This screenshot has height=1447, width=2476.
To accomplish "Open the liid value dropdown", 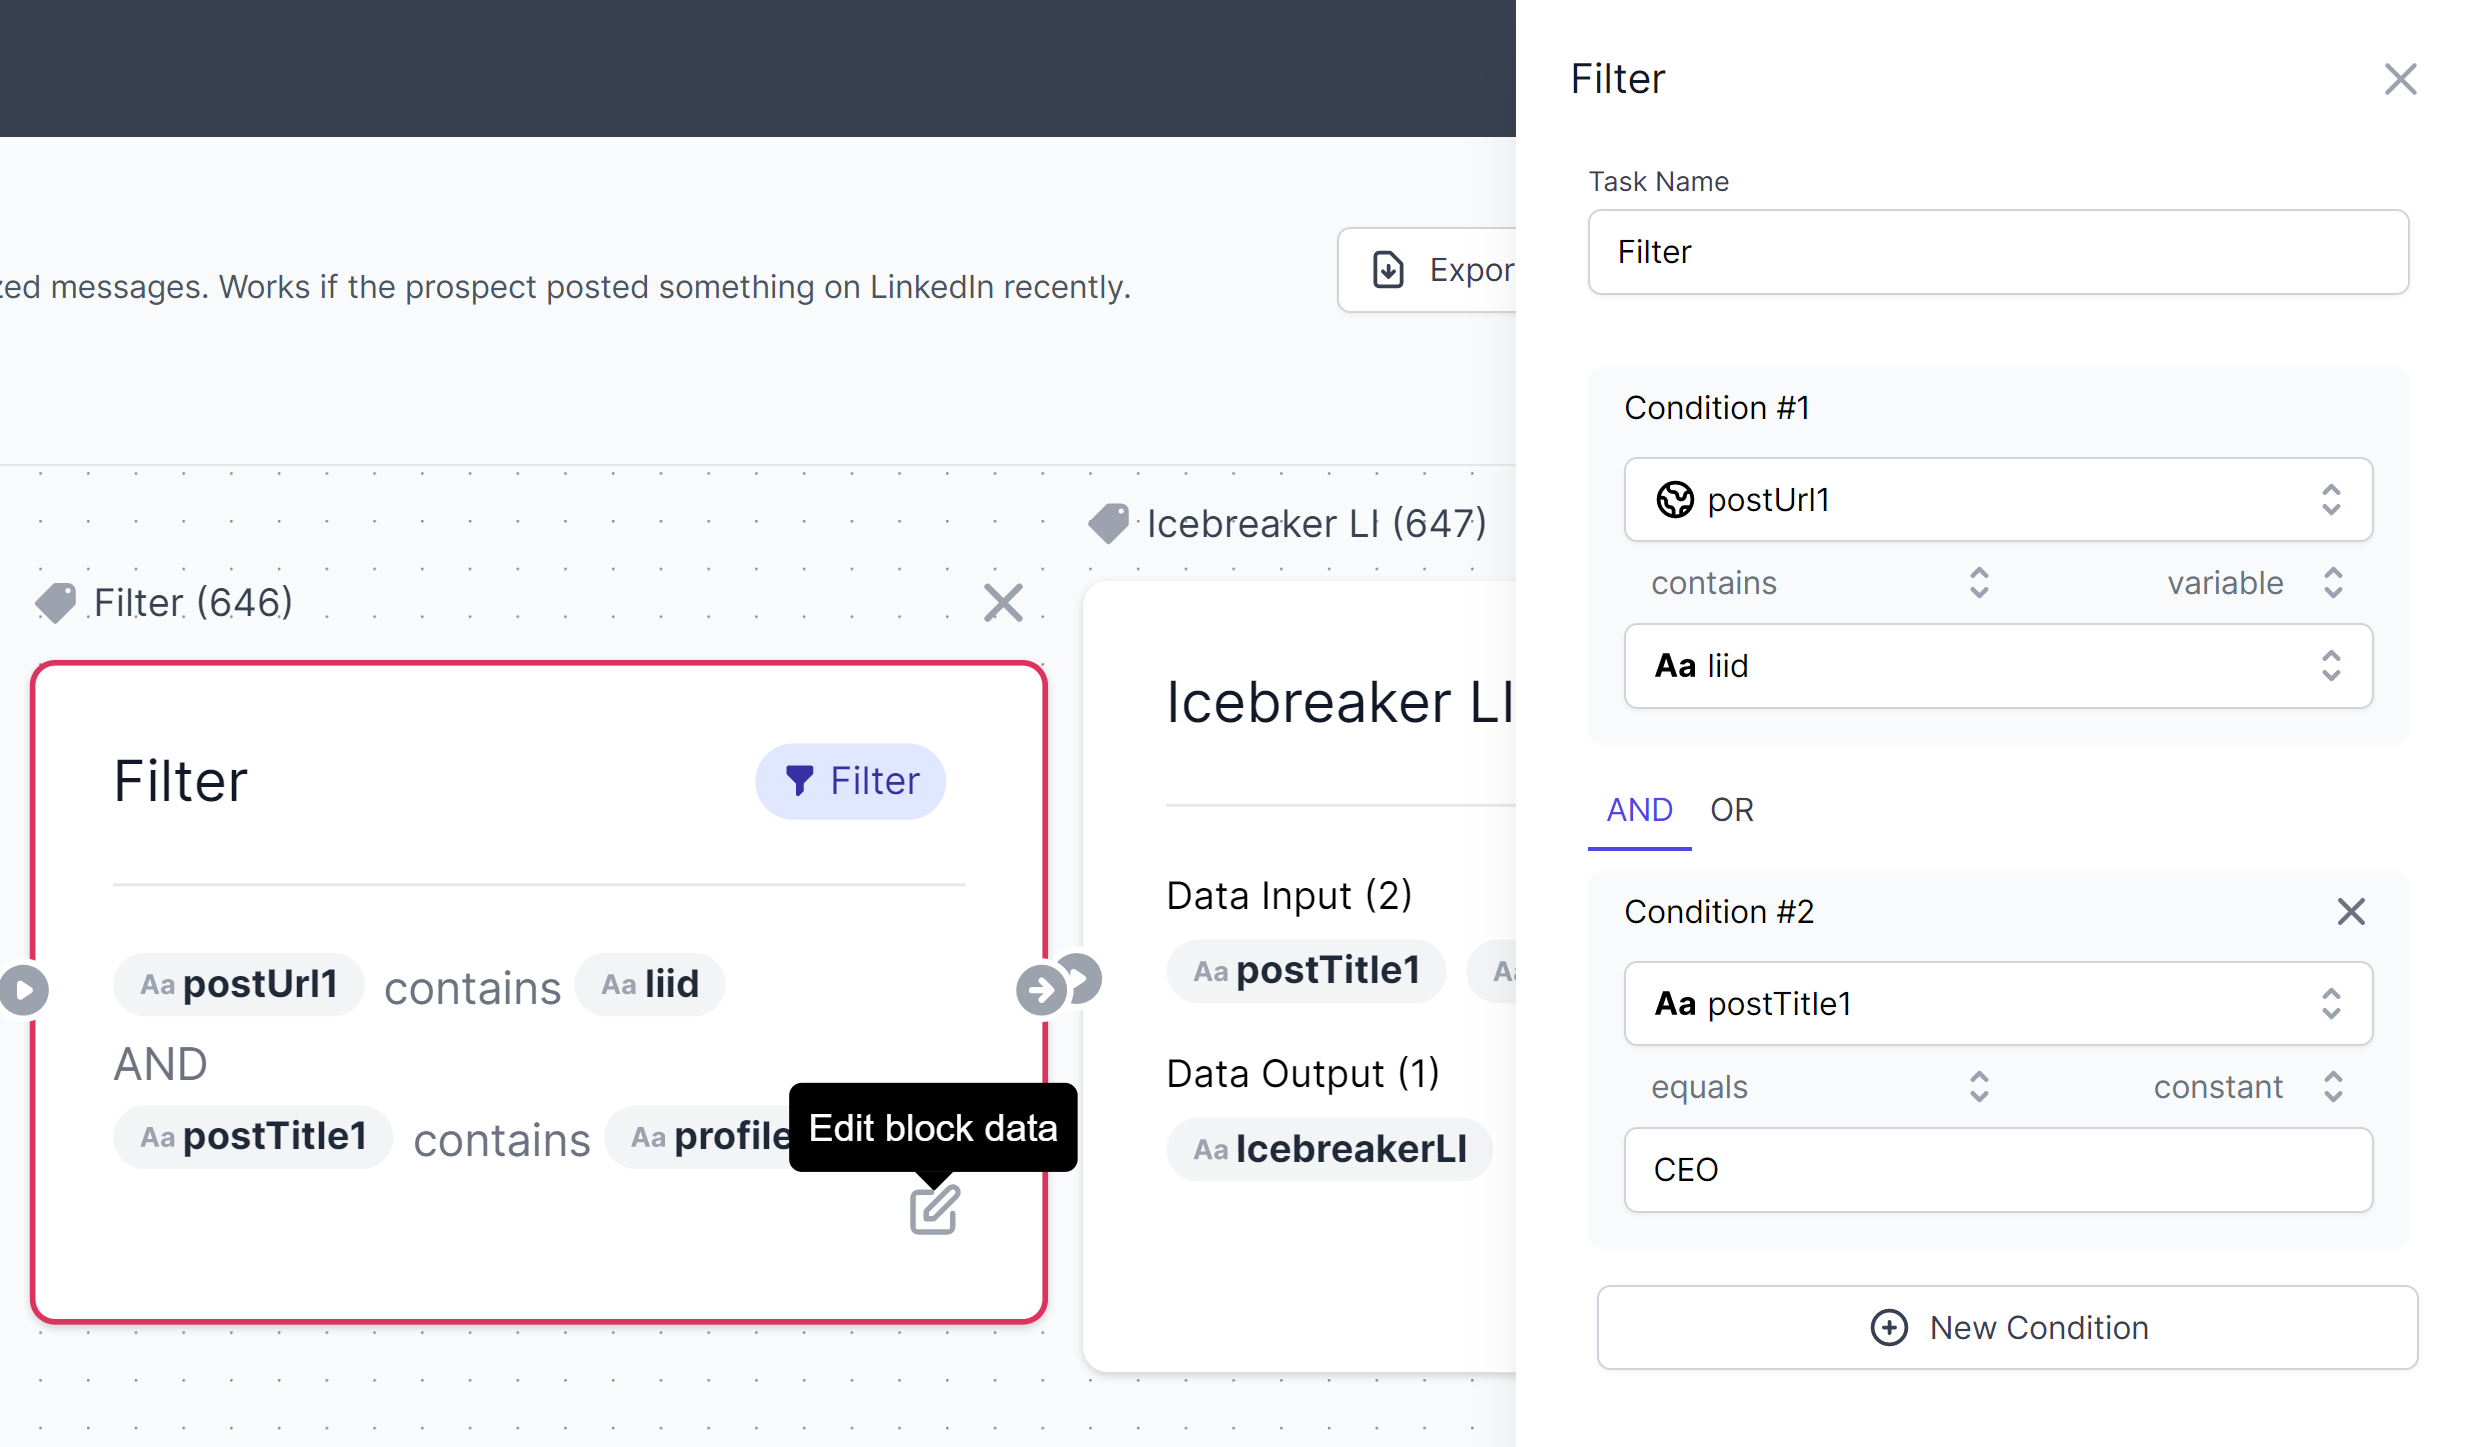I will [1998, 666].
